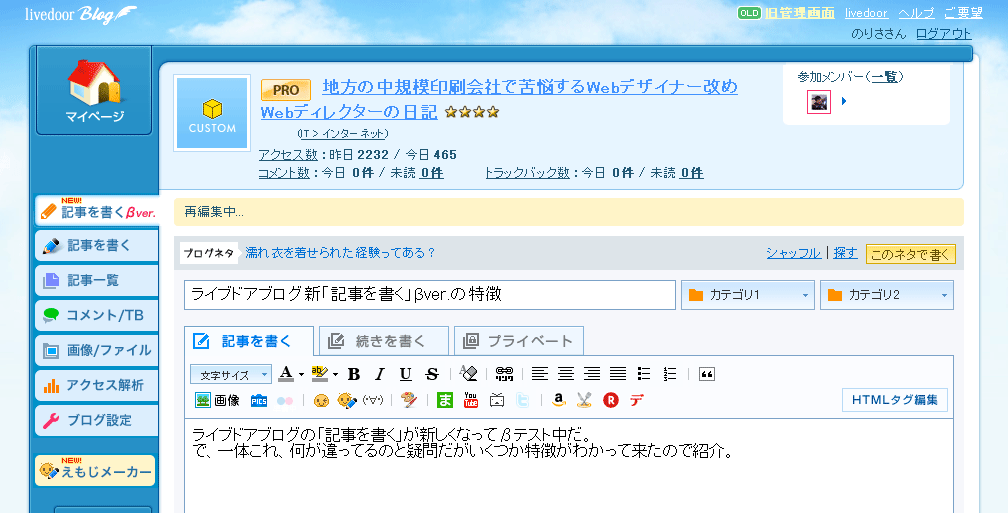Click the insert link chain icon
1008x513 pixels.
click(x=505, y=374)
